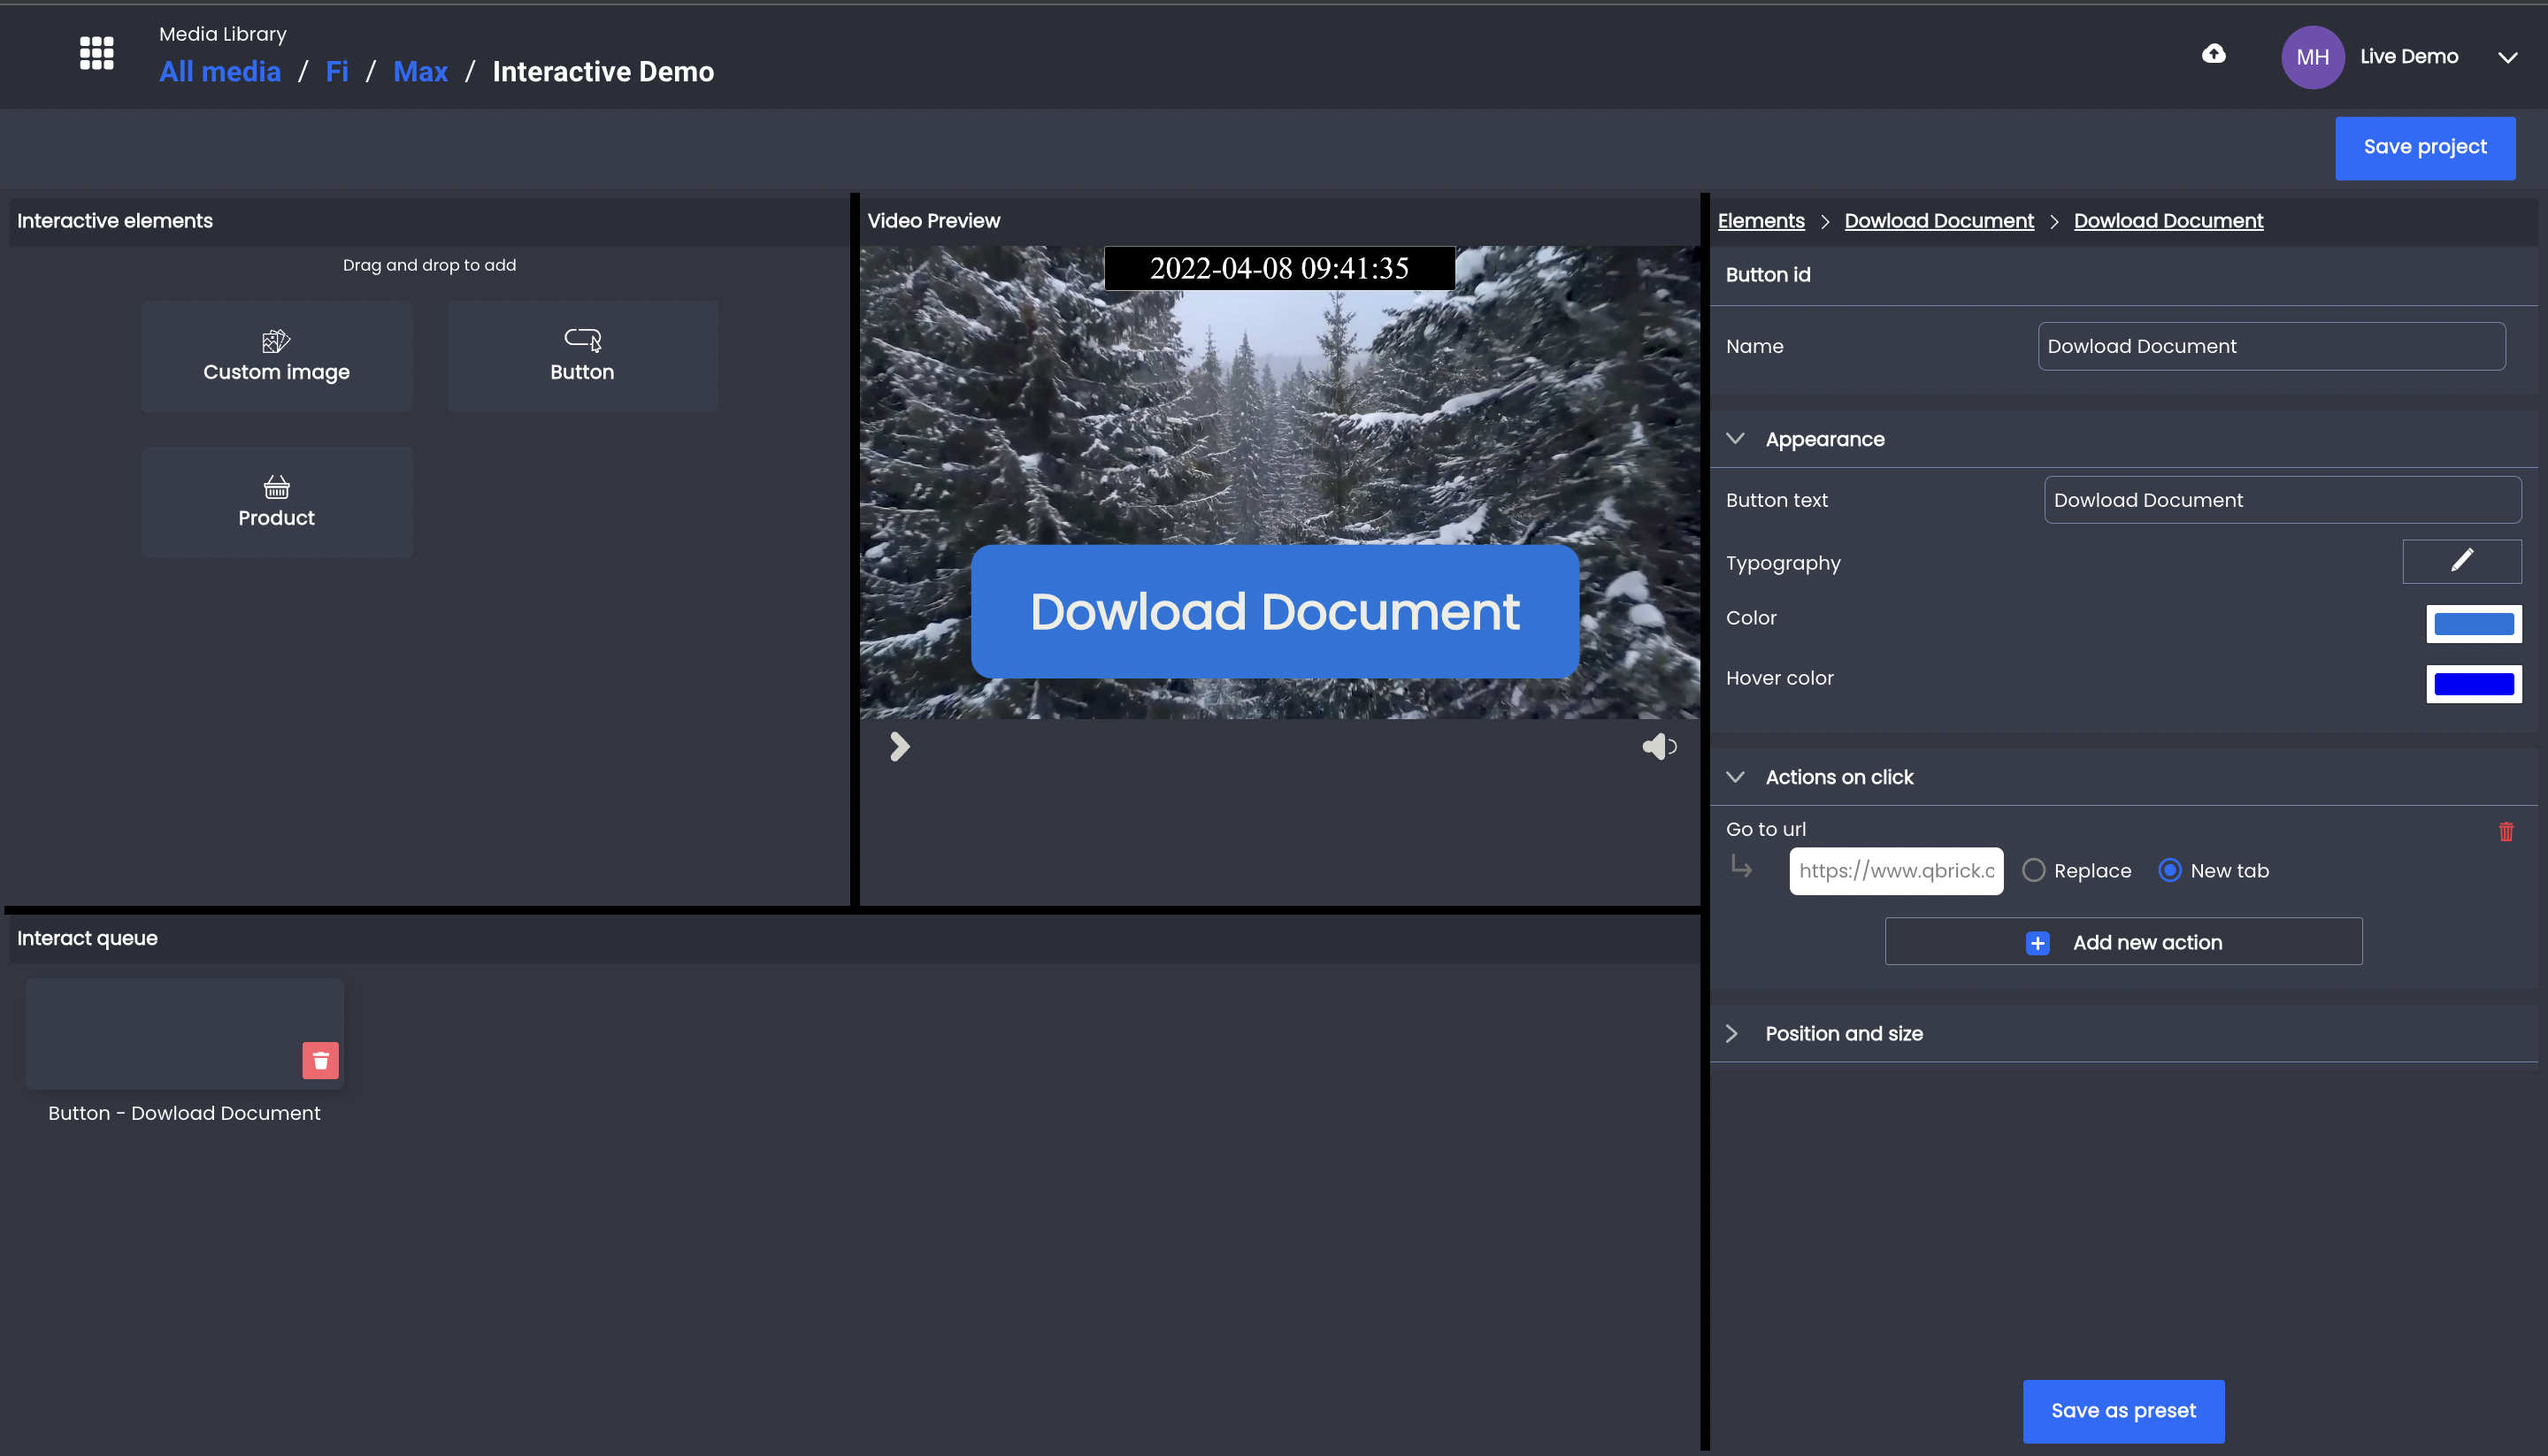Viewport: 2548px width, 1456px height.
Task: Select the Custom image element tile
Action: (x=276, y=356)
